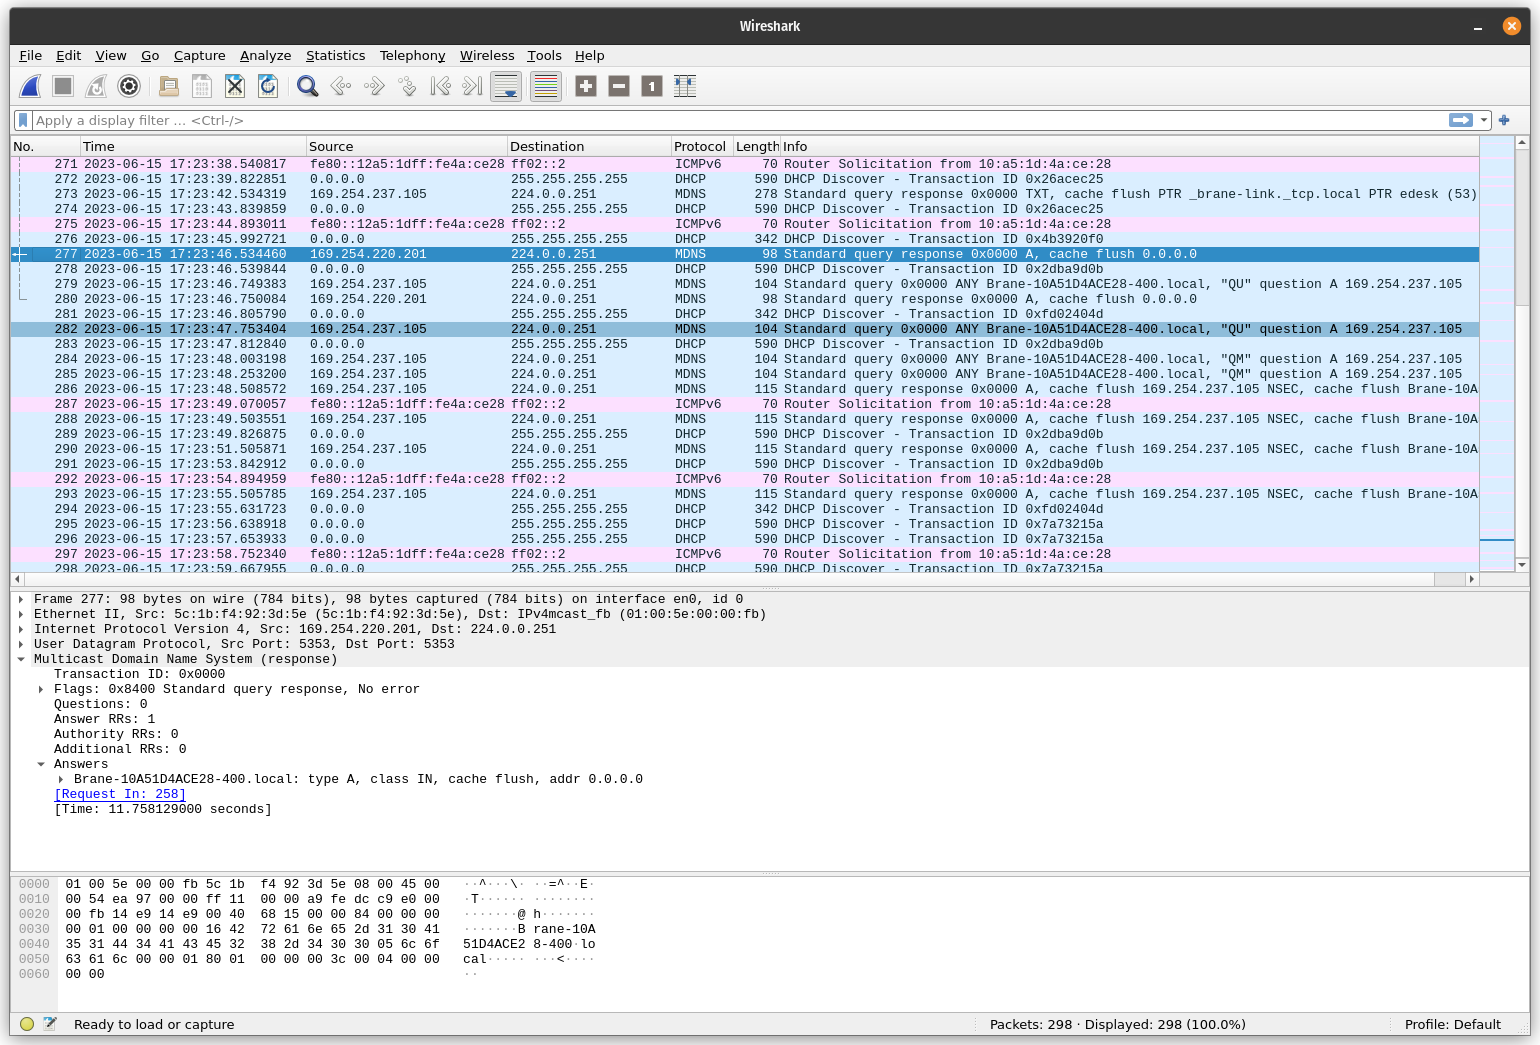This screenshot has width=1540, height=1045.
Task: Click in the display filter input field
Action: point(700,120)
